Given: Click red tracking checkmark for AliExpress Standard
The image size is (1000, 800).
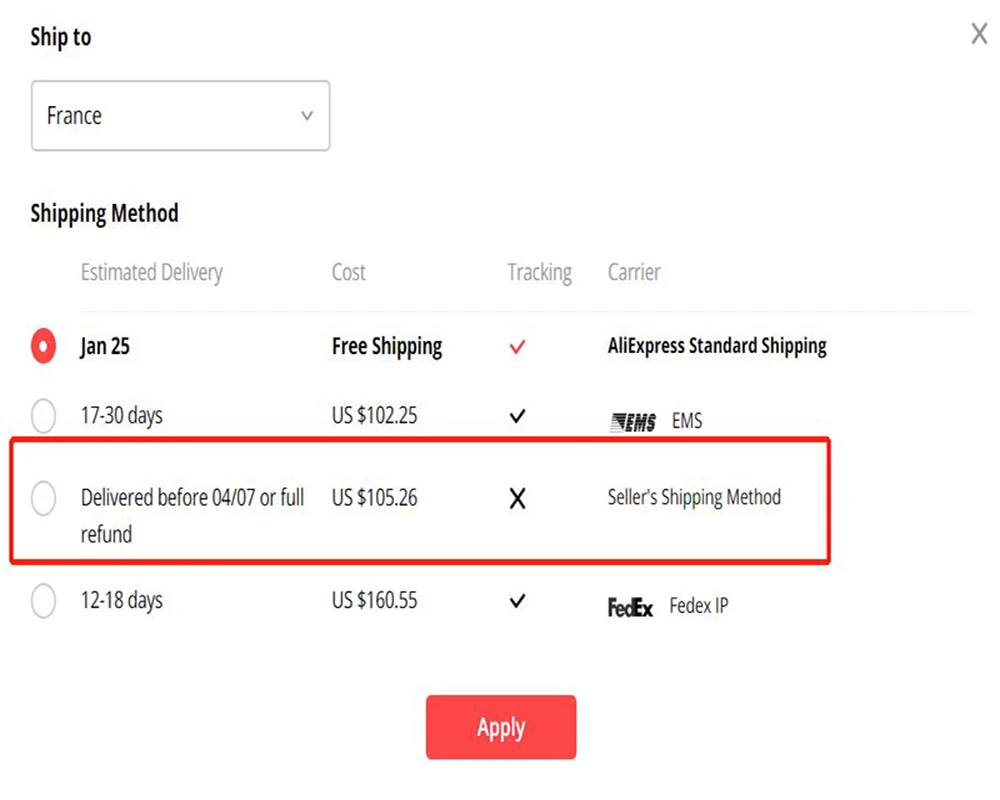Looking at the screenshot, I should coord(517,347).
